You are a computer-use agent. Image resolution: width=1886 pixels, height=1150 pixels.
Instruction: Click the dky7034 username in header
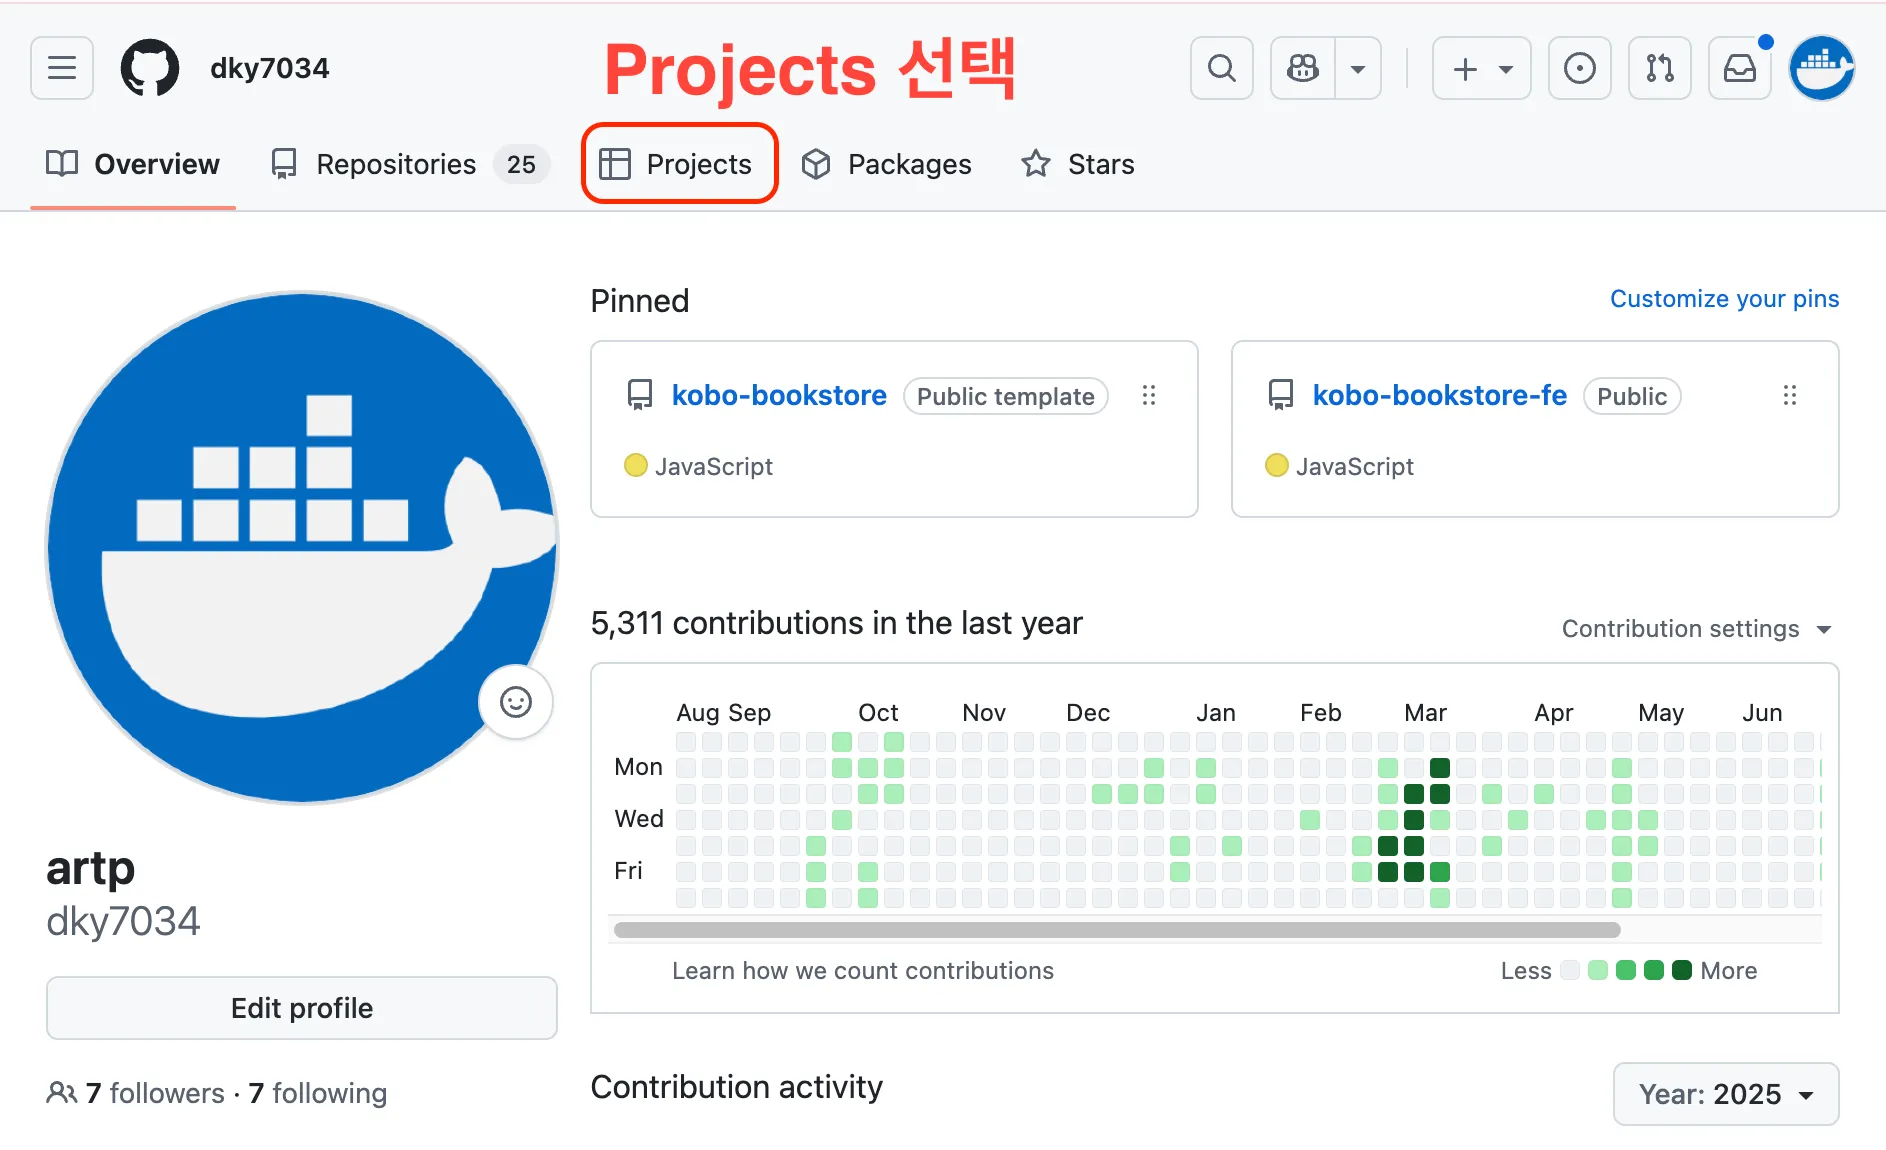pyautogui.click(x=269, y=68)
